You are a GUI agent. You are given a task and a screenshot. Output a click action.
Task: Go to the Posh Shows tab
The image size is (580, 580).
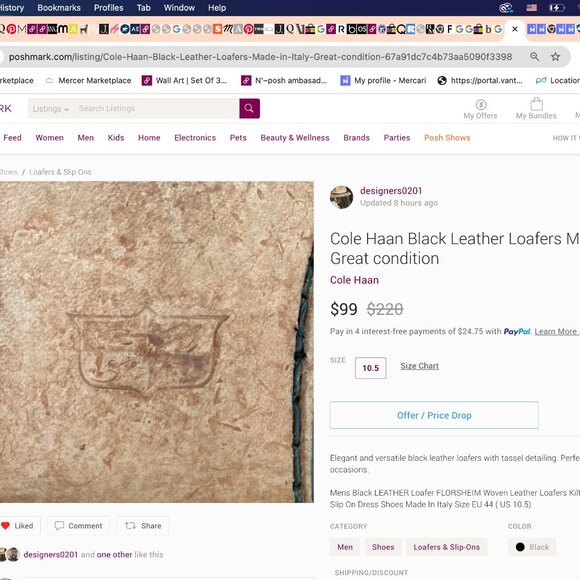pos(447,138)
